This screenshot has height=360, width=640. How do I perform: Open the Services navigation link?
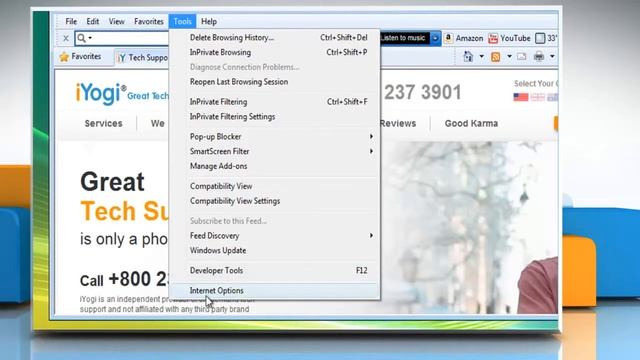[103, 123]
